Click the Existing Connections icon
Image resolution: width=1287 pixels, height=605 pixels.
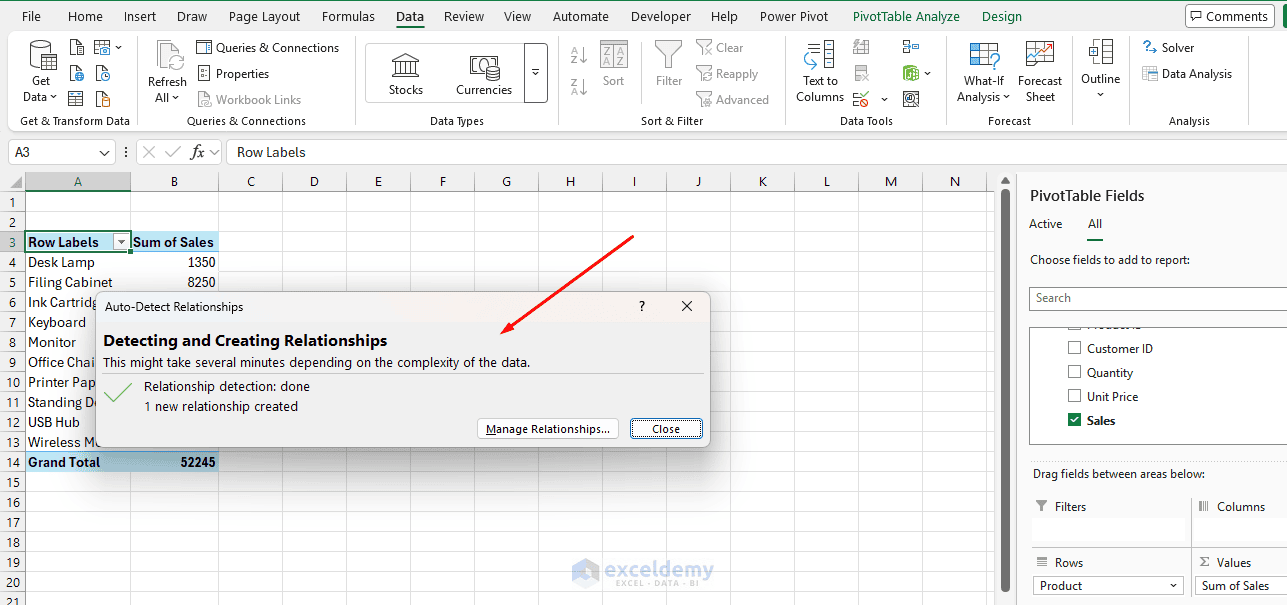(102, 99)
